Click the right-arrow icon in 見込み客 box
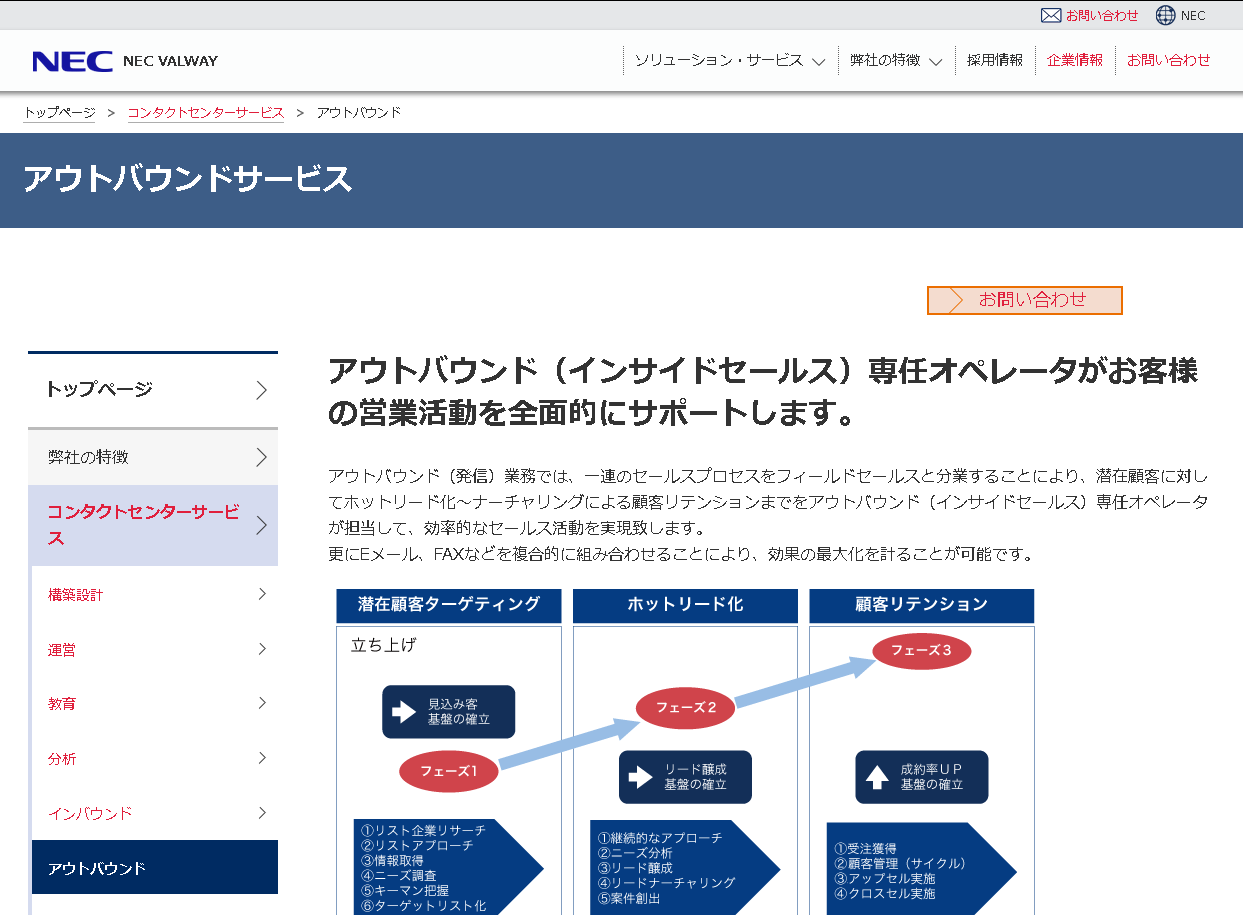Screen dimensions: 1243x915 [404, 712]
